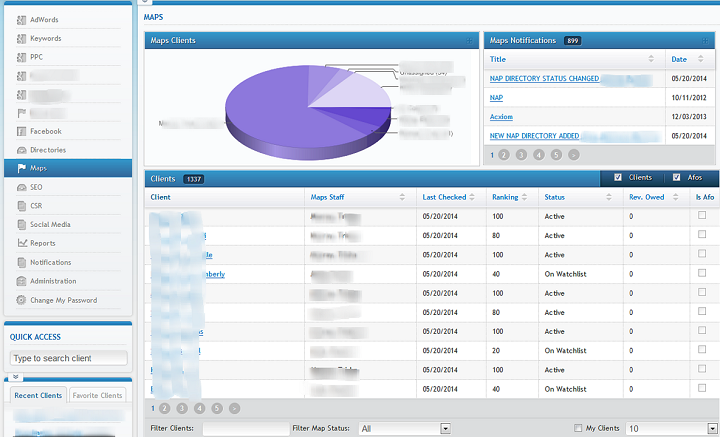Viewport: 720px width, 437px height.
Task: Open Directories via its sidebar icon
Action: pyautogui.click(x=21, y=150)
